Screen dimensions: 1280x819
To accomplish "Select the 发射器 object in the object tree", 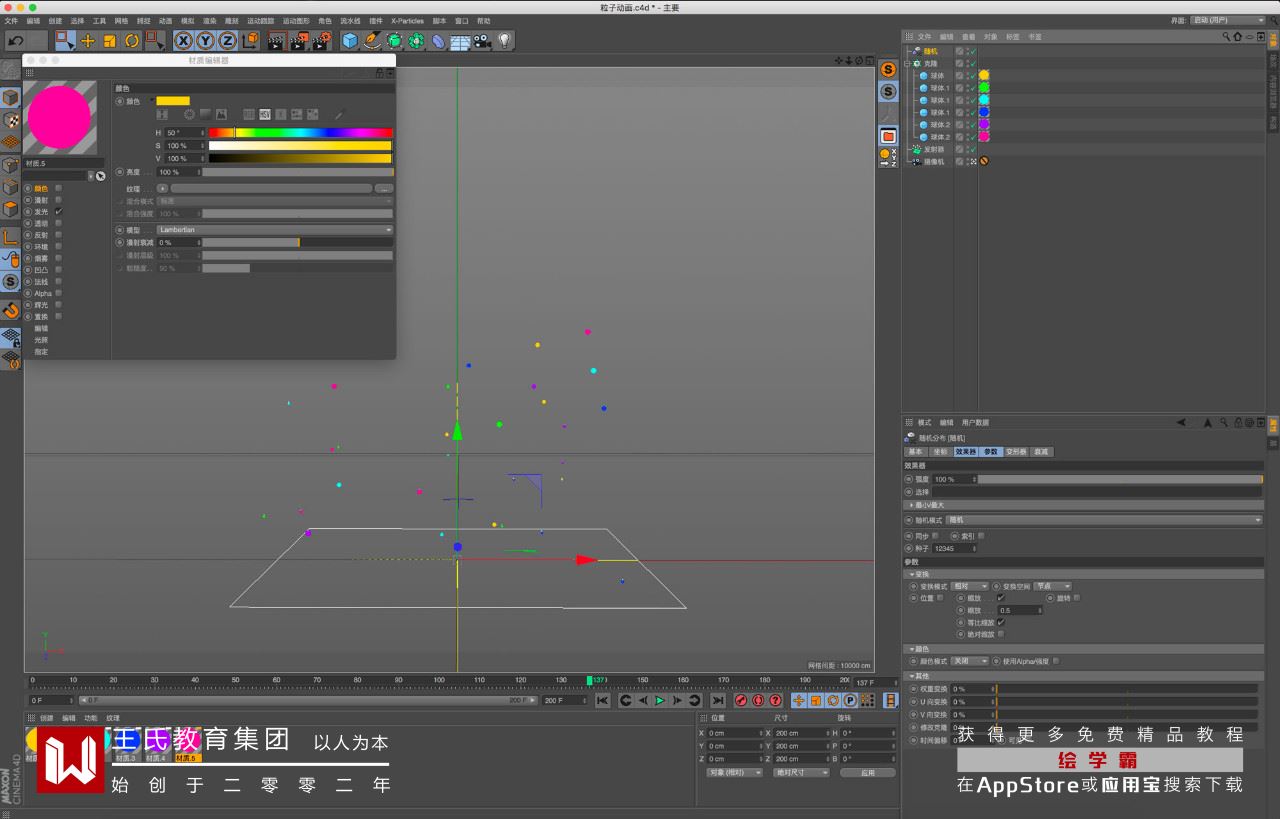I will pyautogui.click(x=933, y=149).
